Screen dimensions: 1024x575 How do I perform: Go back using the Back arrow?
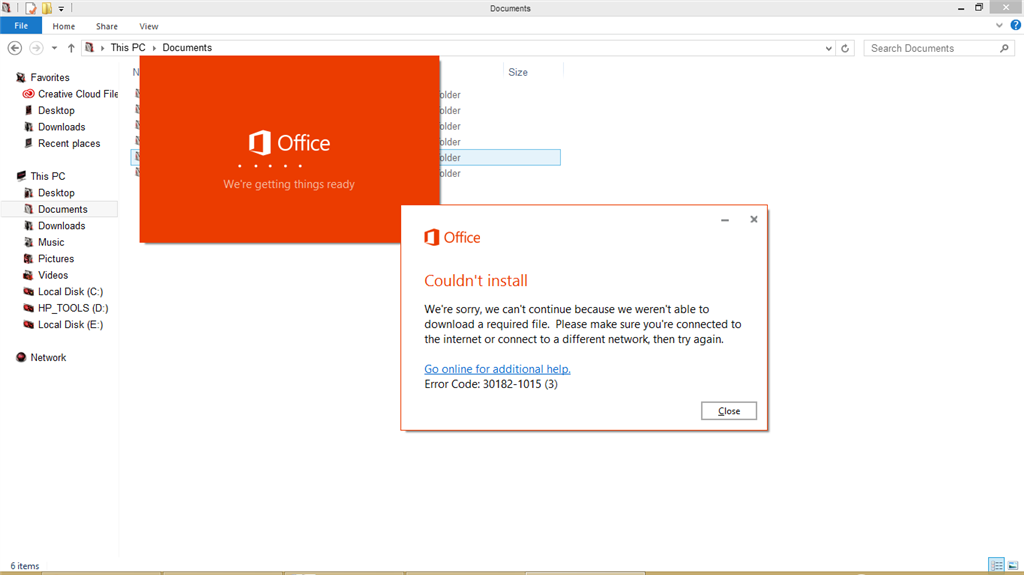[15, 48]
